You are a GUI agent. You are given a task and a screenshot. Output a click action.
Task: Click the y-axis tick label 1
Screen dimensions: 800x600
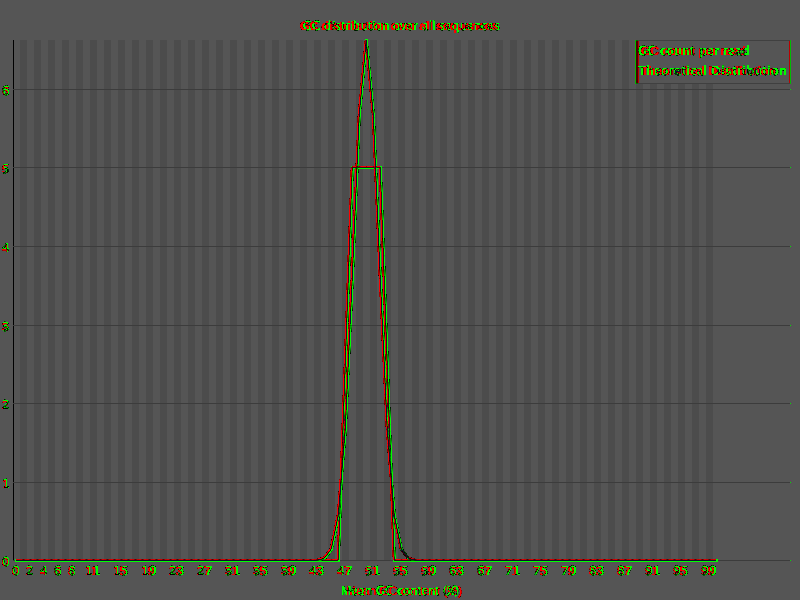click(x=6, y=483)
